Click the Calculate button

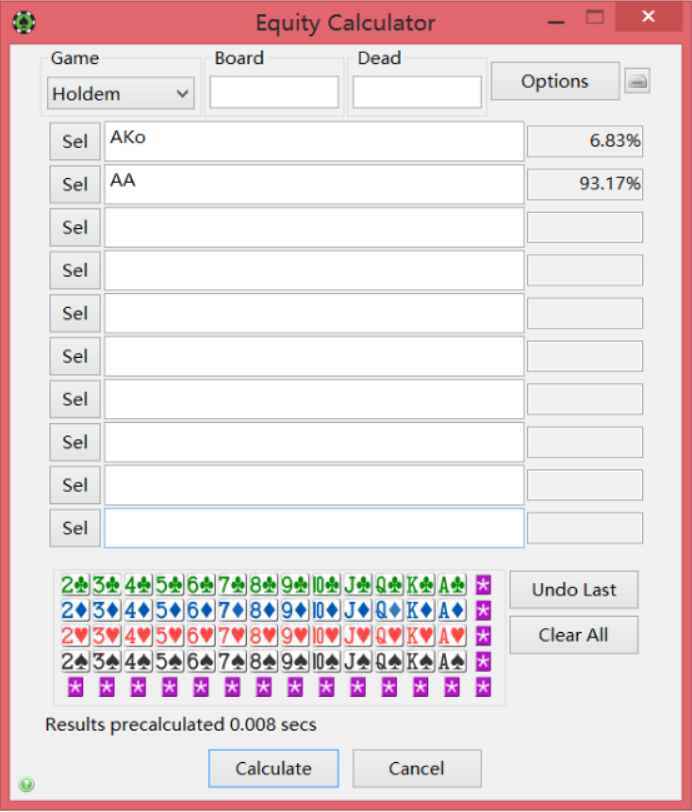coord(273,768)
